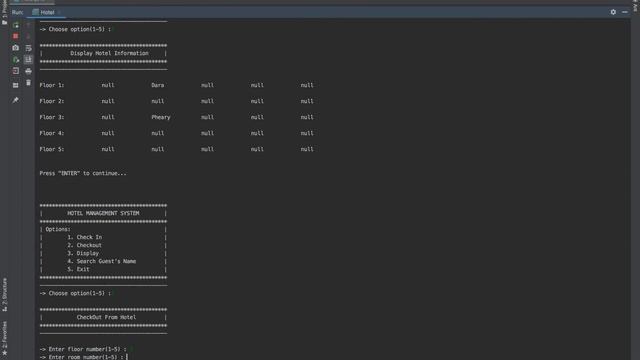Viewport: 640px width, 360px height.
Task: Click the "Options:" label in menu
Action: [58, 229]
